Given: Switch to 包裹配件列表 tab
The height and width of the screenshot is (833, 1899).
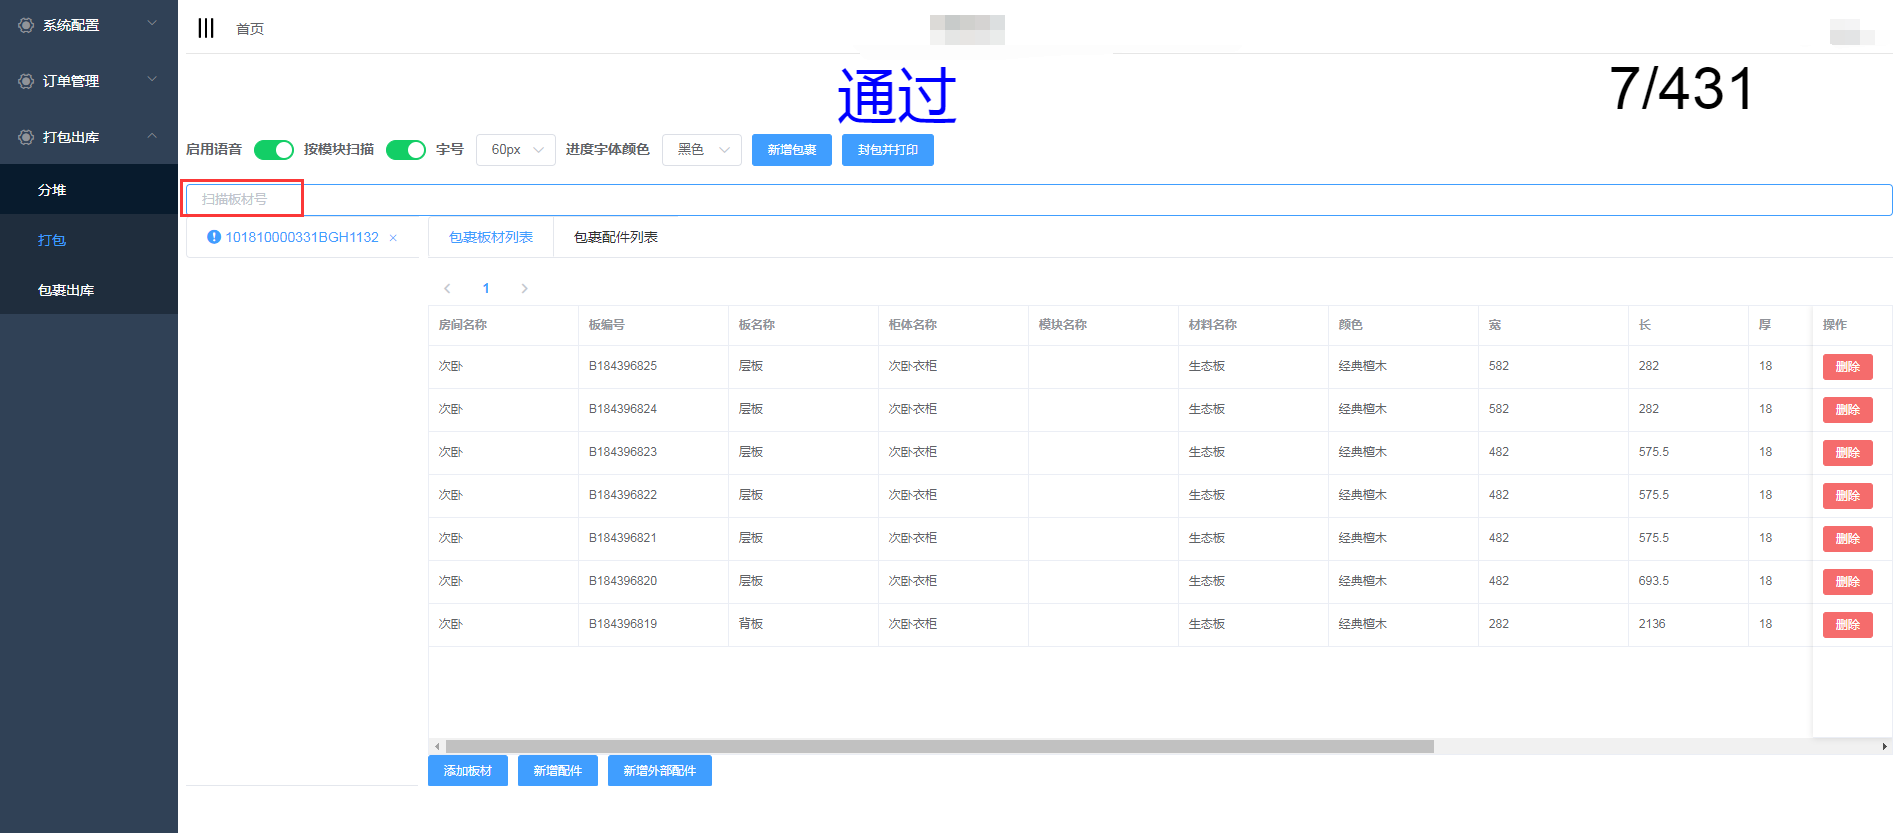Looking at the screenshot, I should [615, 237].
